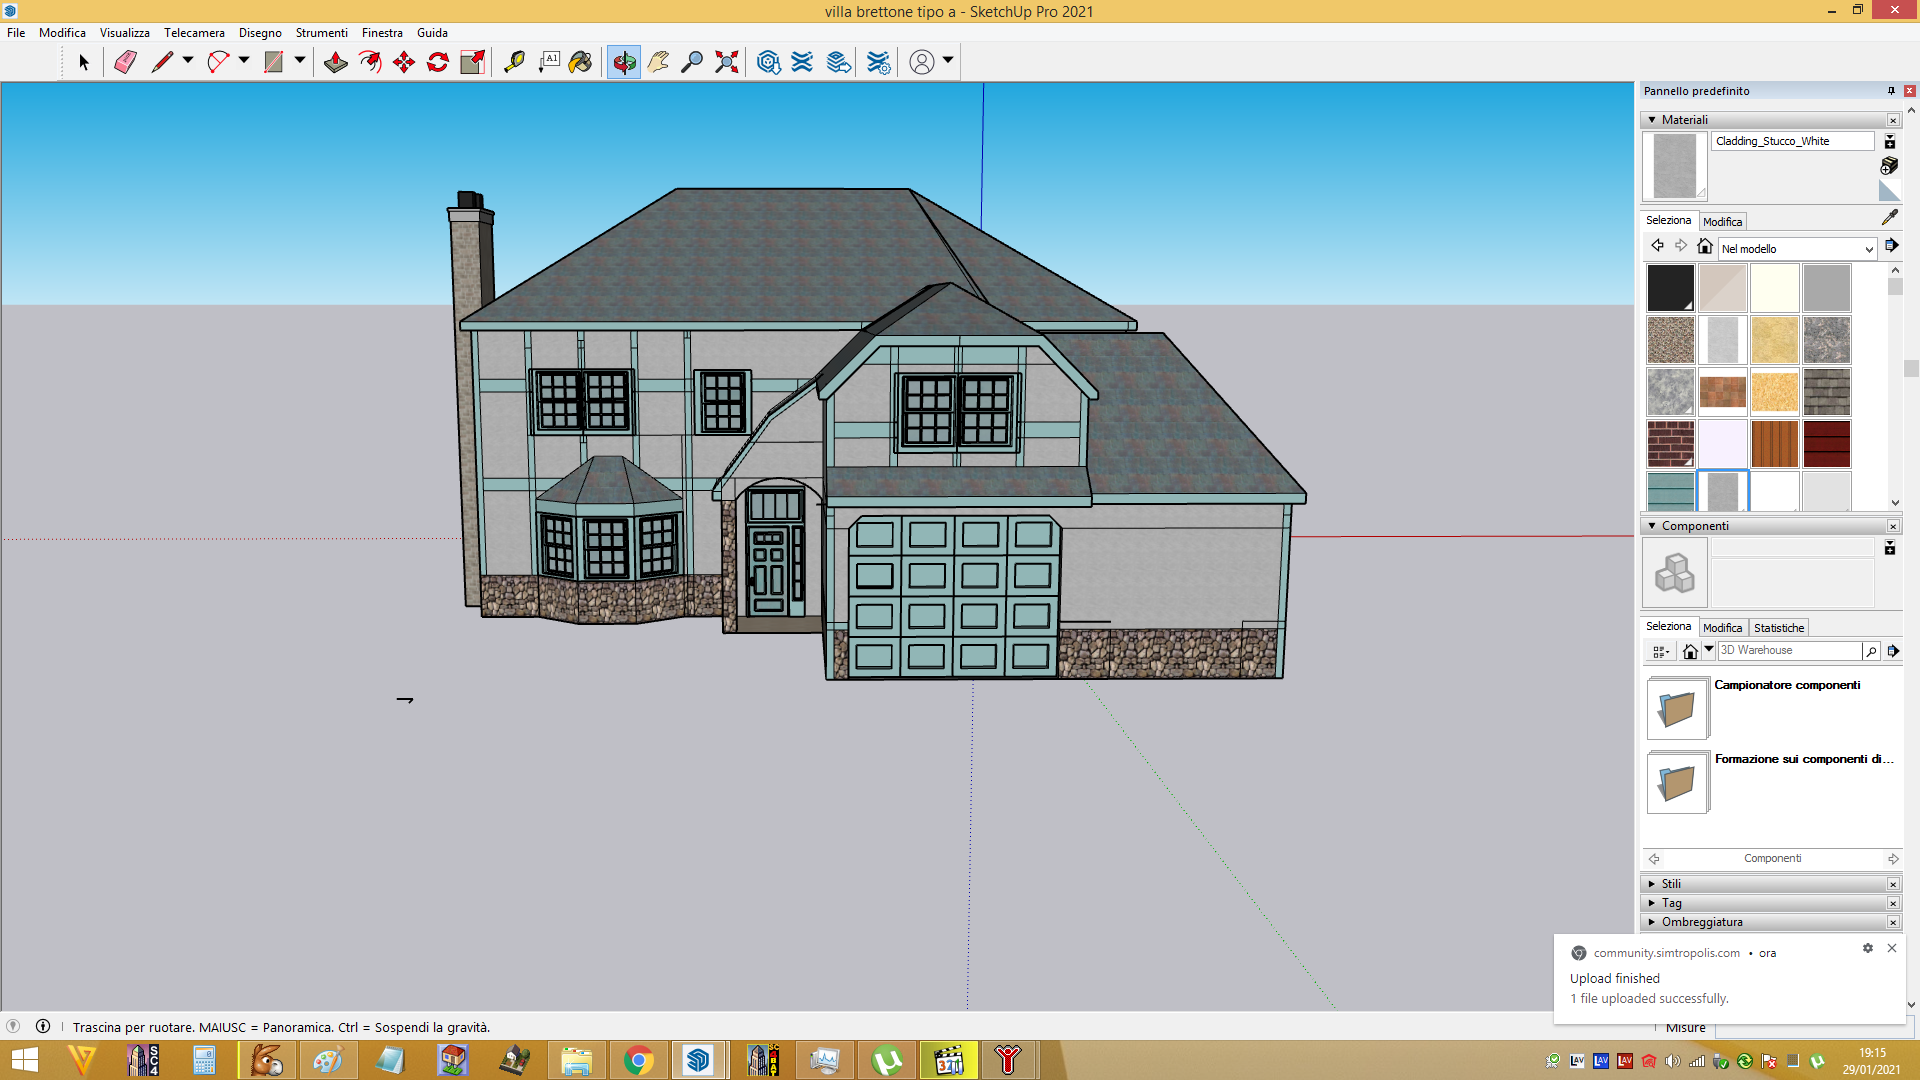
Task: Select the Tape Measure tool
Action: click(514, 62)
